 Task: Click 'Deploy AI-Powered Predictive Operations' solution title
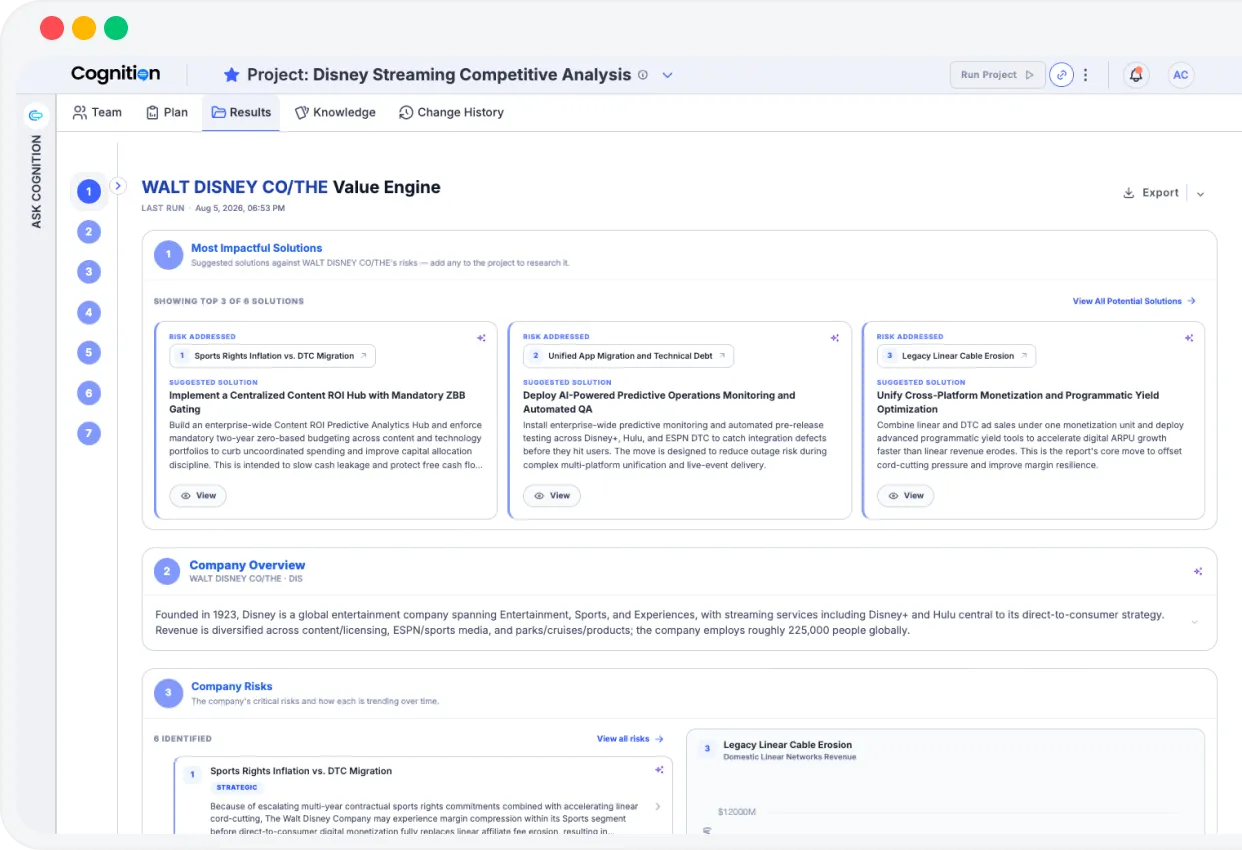(659, 402)
